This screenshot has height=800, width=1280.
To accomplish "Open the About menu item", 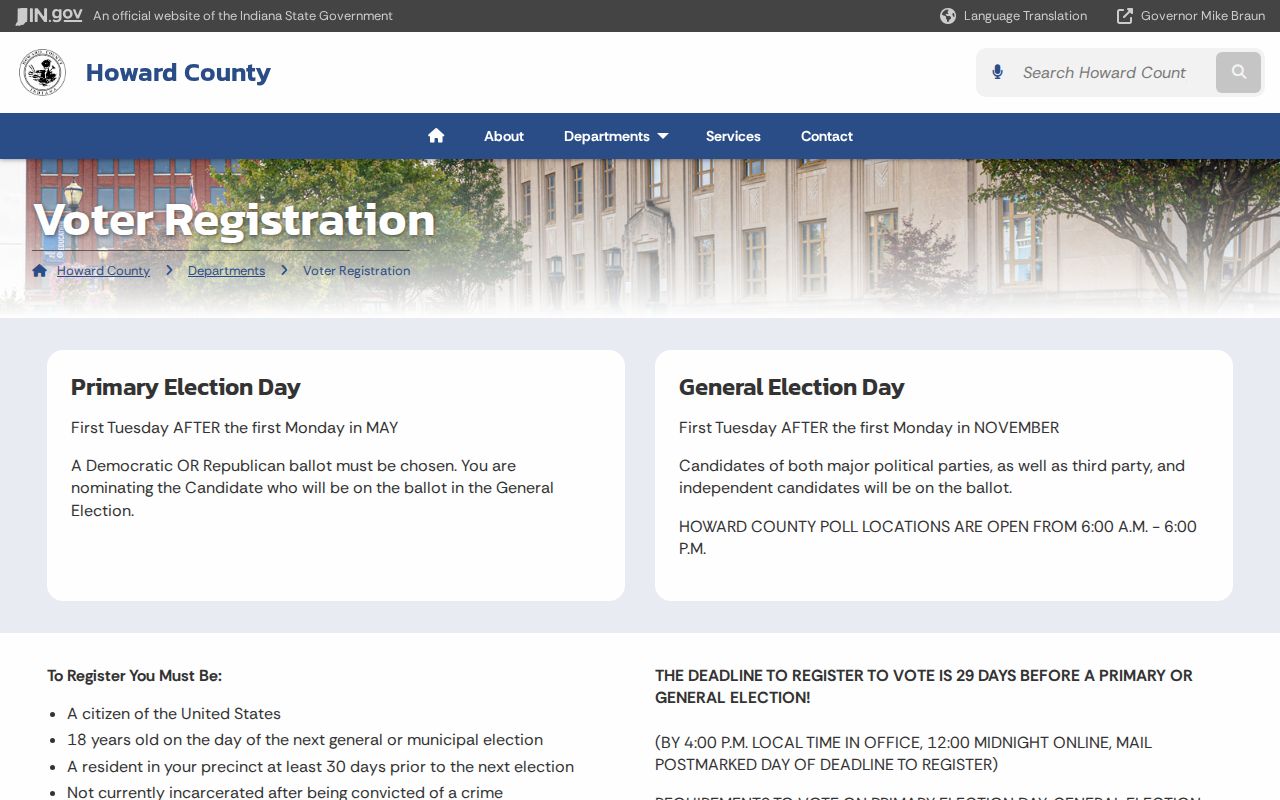I will (x=504, y=136).
